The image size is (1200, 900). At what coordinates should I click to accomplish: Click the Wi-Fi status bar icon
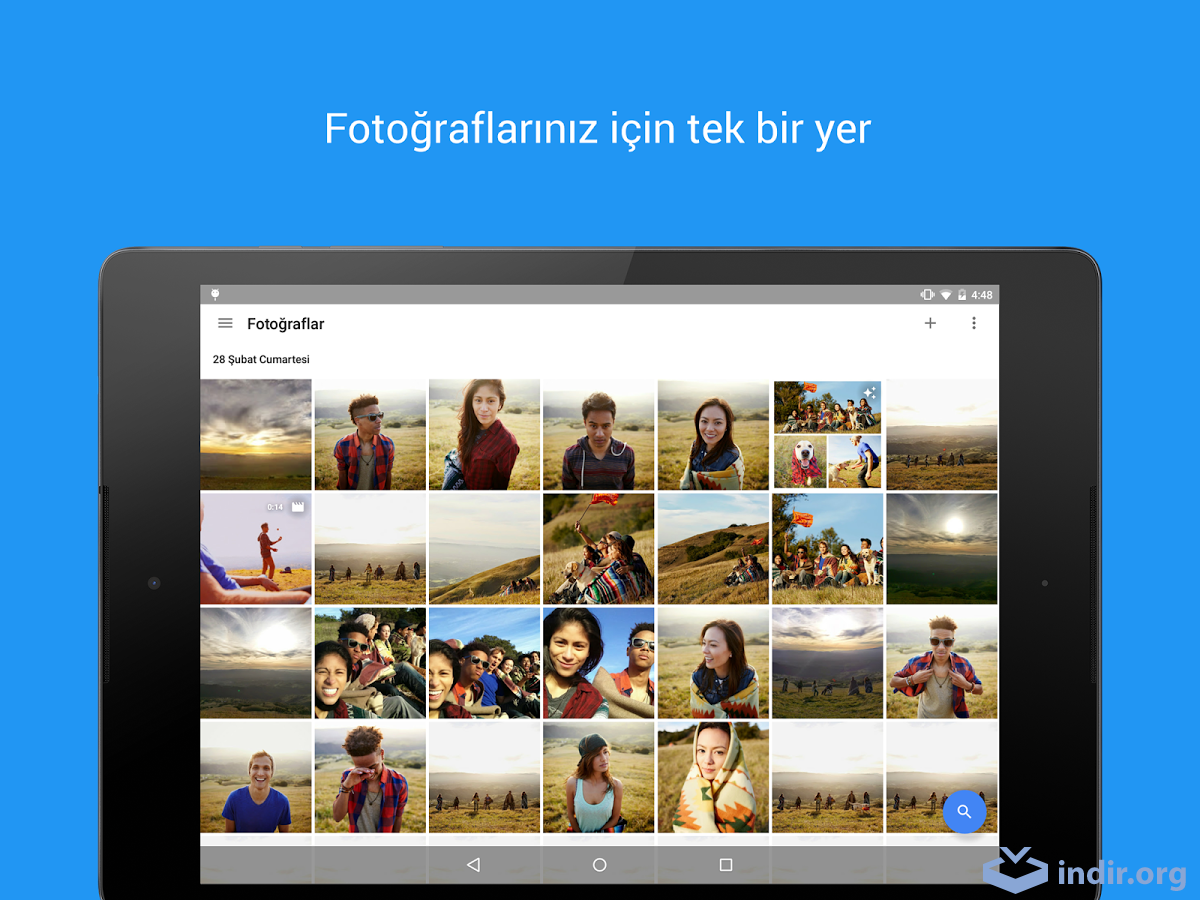point(944,294)
